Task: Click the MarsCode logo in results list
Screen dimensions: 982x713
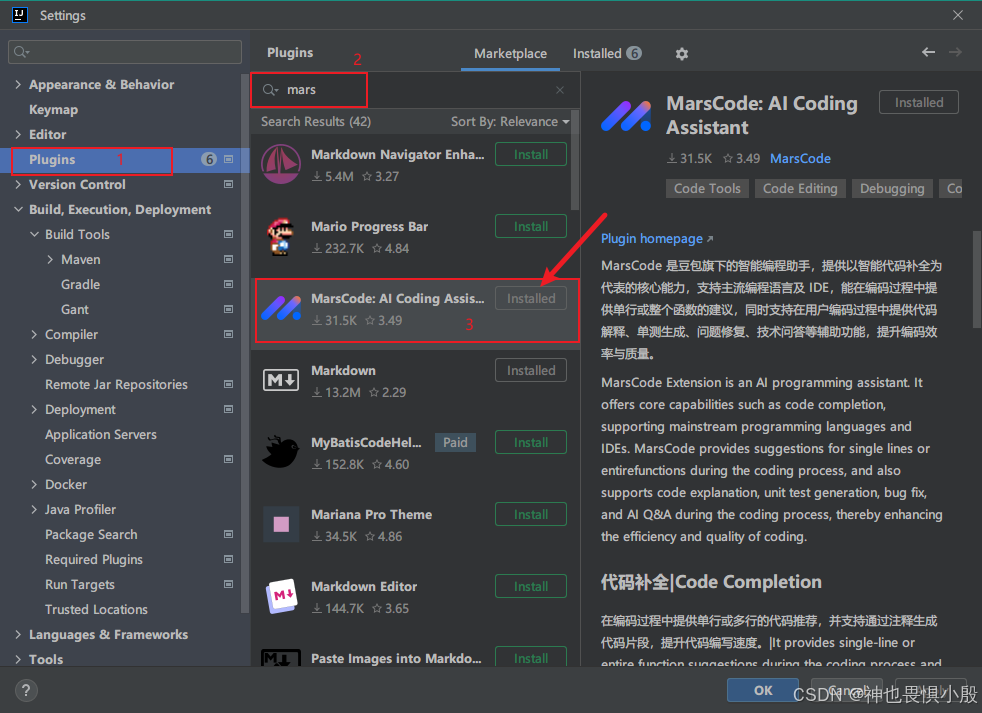Action: (x=281, y=308)
